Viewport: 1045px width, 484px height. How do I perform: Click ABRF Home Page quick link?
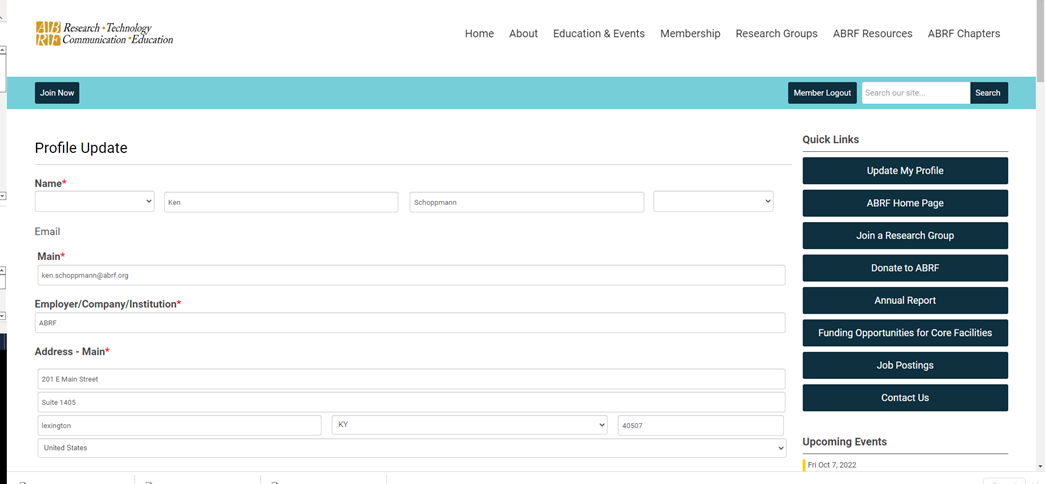pos(905,203)
